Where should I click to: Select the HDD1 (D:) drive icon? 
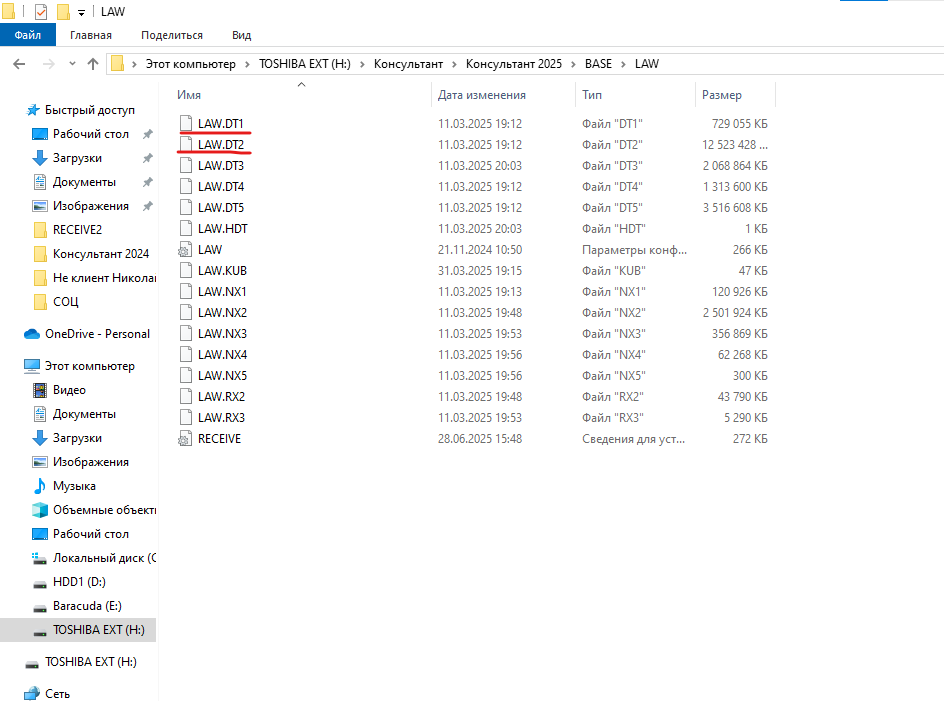point(40,582)
